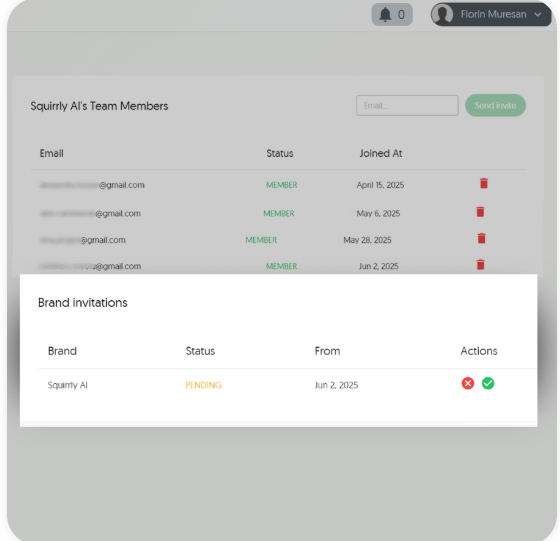
Task: Click the Send invite button
Action: [495, 105]
